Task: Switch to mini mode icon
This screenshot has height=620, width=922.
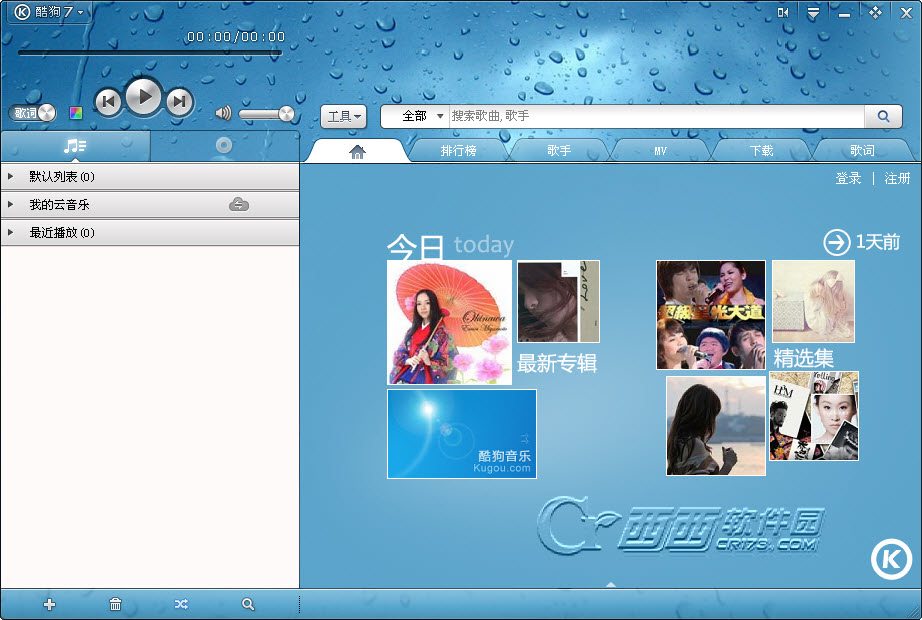Action: pyautogui.click(x=783, y=12)
